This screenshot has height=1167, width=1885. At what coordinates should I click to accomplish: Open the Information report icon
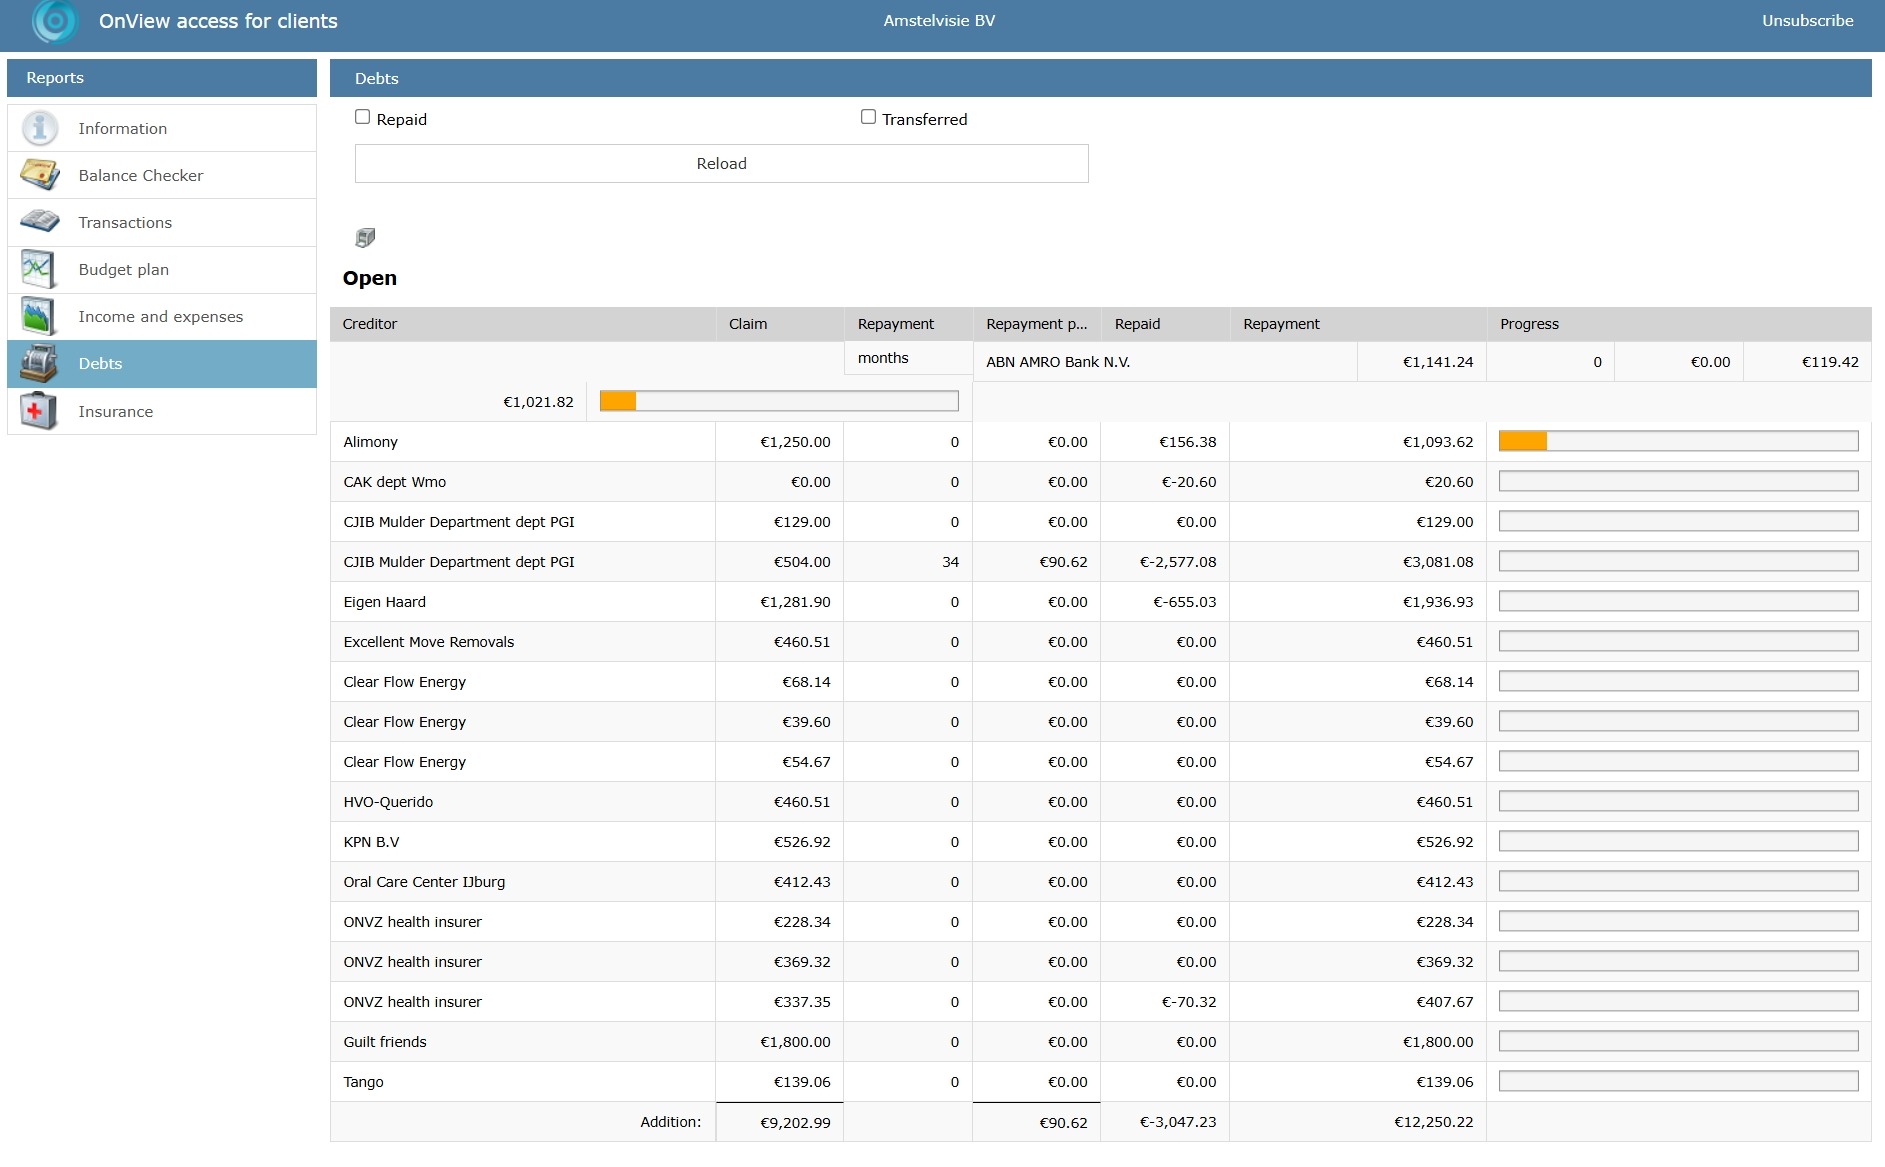click(x=40, y=128)
